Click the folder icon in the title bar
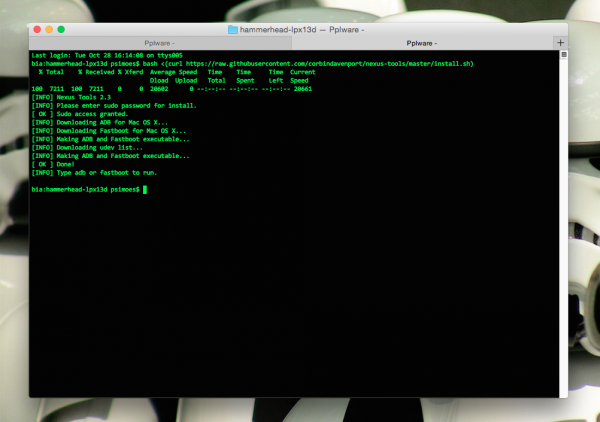The height and width of the screenshot is (422, 600). click(x=233, y=29)
